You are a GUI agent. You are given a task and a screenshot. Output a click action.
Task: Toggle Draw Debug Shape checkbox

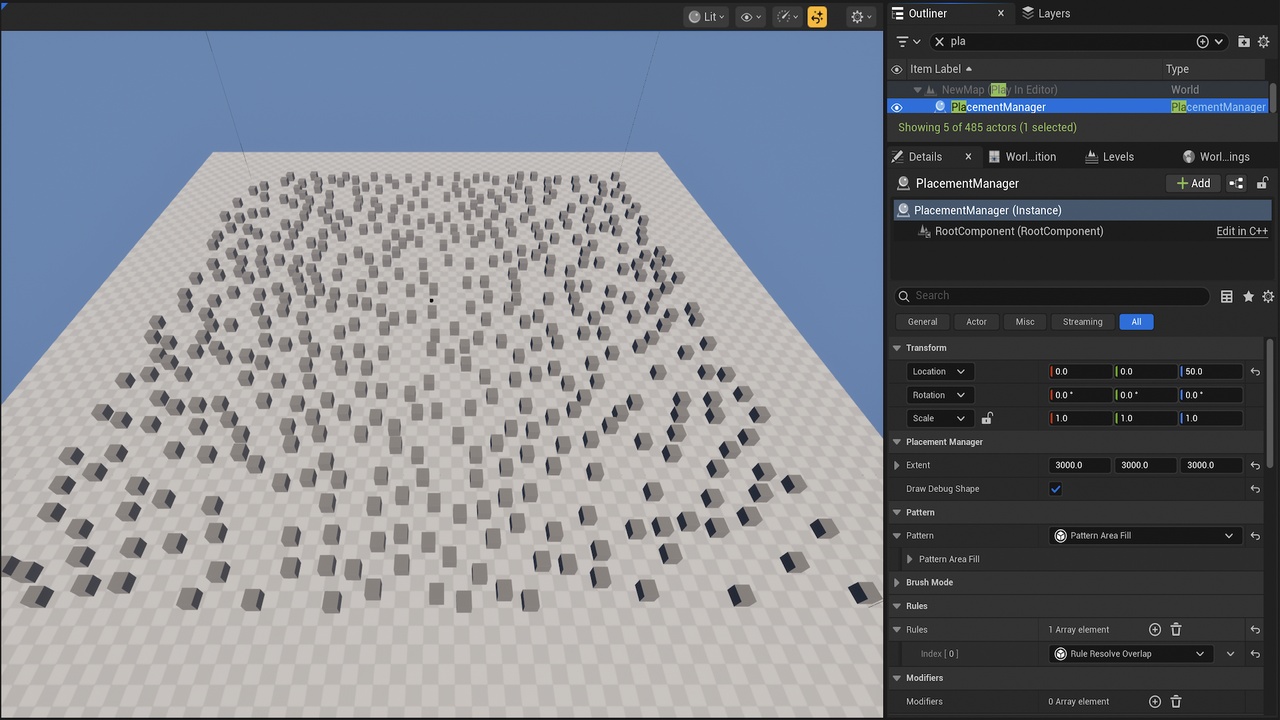point(1055,489)
